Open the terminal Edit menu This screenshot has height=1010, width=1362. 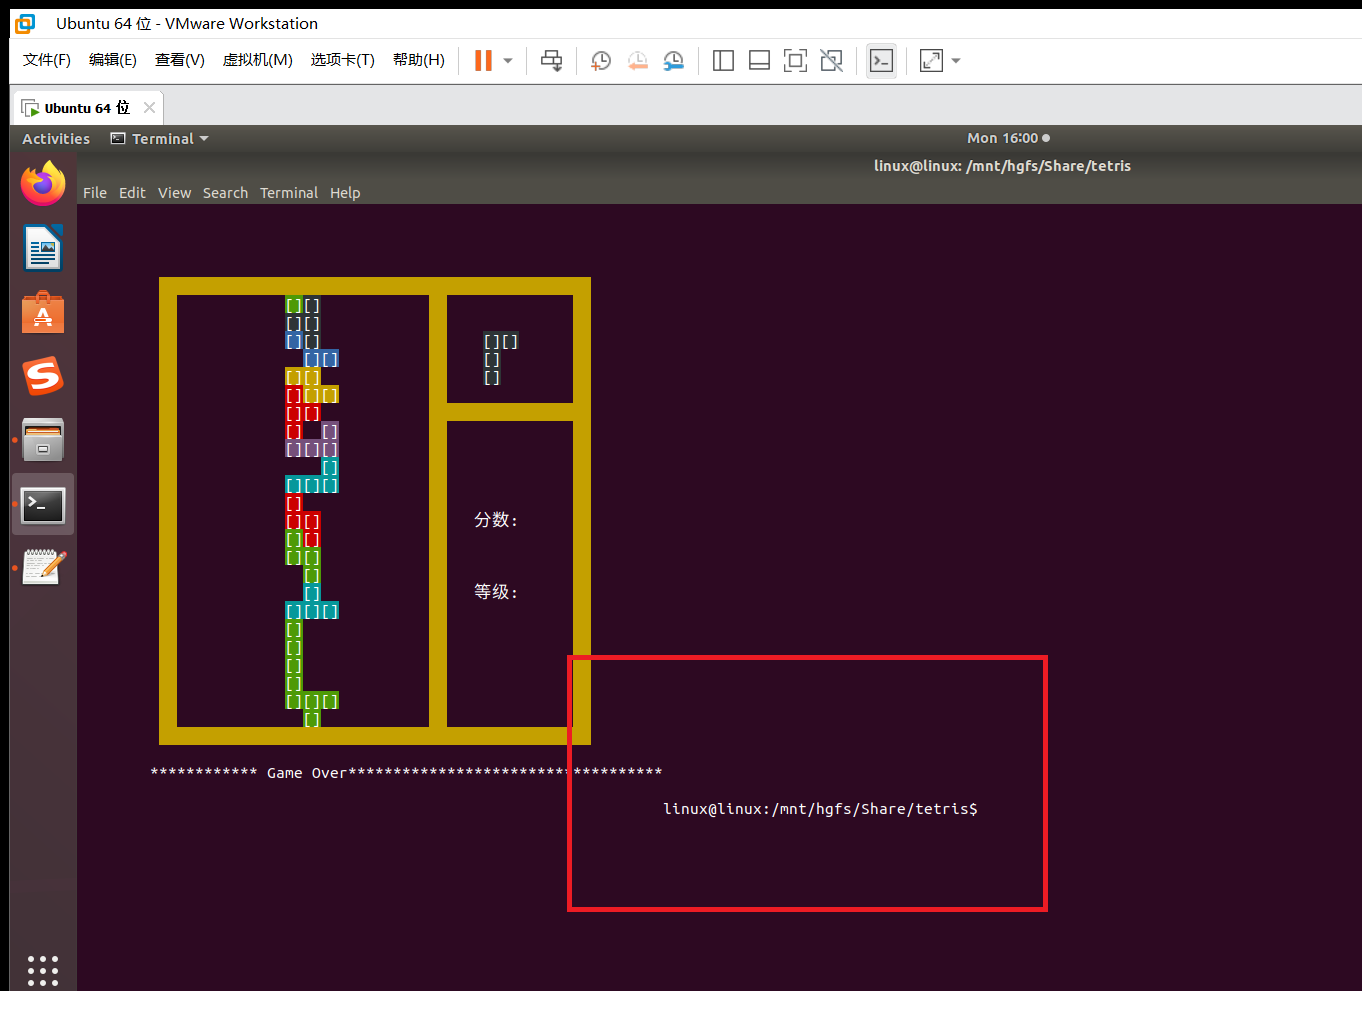pos(132,193)
